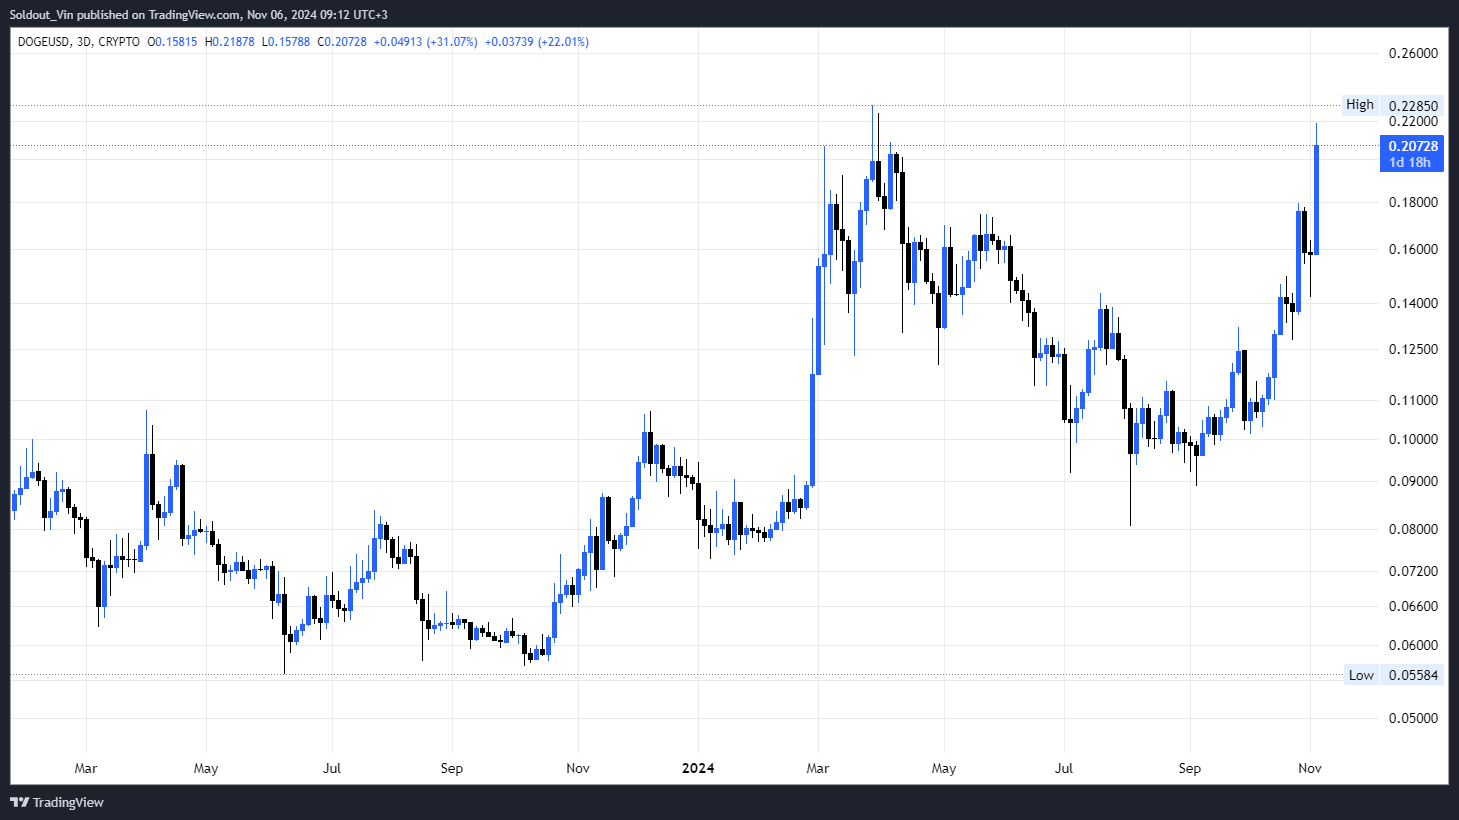The height and width of the screenshot is (820, 1459).
Task: Click the Low price marker label
Action: pos(1361,675)
